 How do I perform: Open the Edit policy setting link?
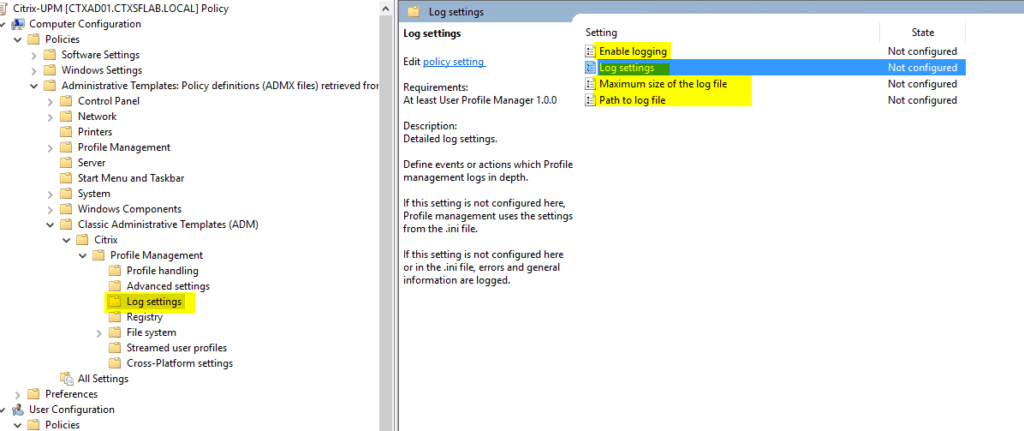pos(454,61)
